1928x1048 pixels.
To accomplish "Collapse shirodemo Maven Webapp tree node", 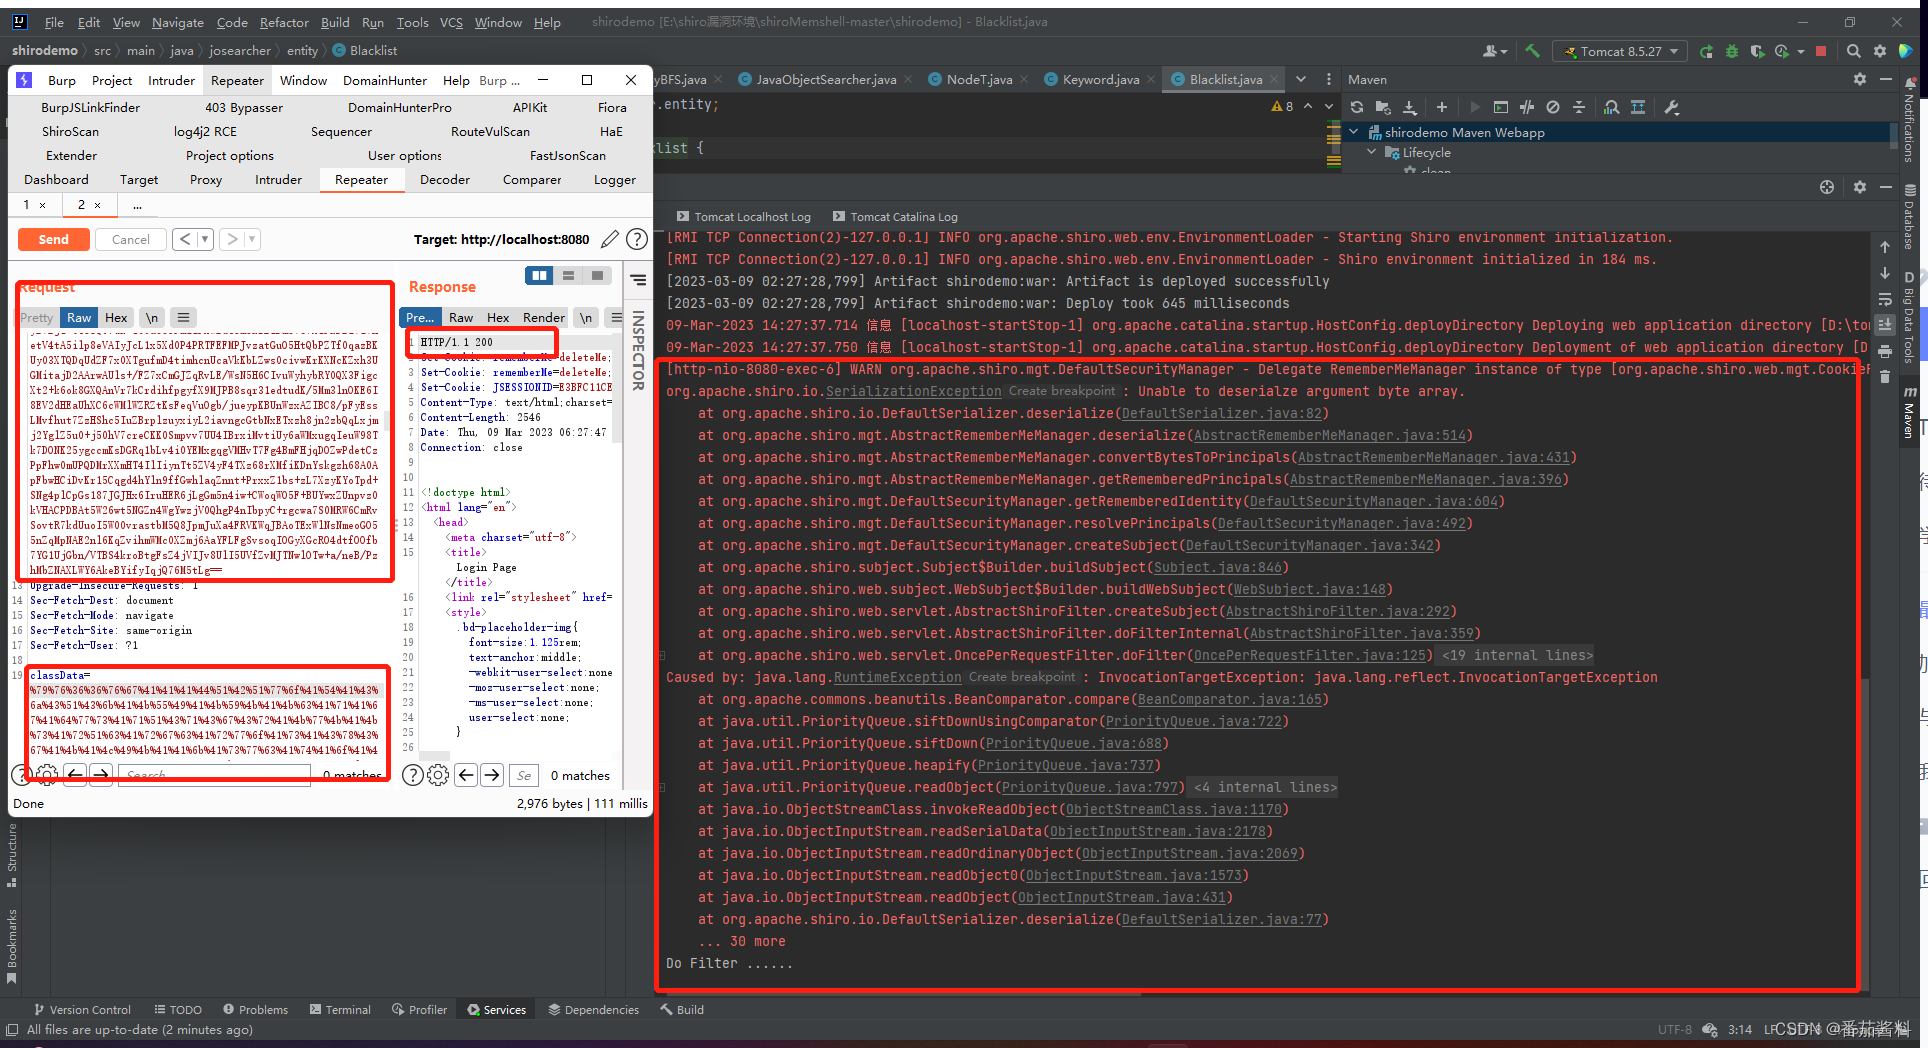I will pyautogui.click(x=1354, y=132).
